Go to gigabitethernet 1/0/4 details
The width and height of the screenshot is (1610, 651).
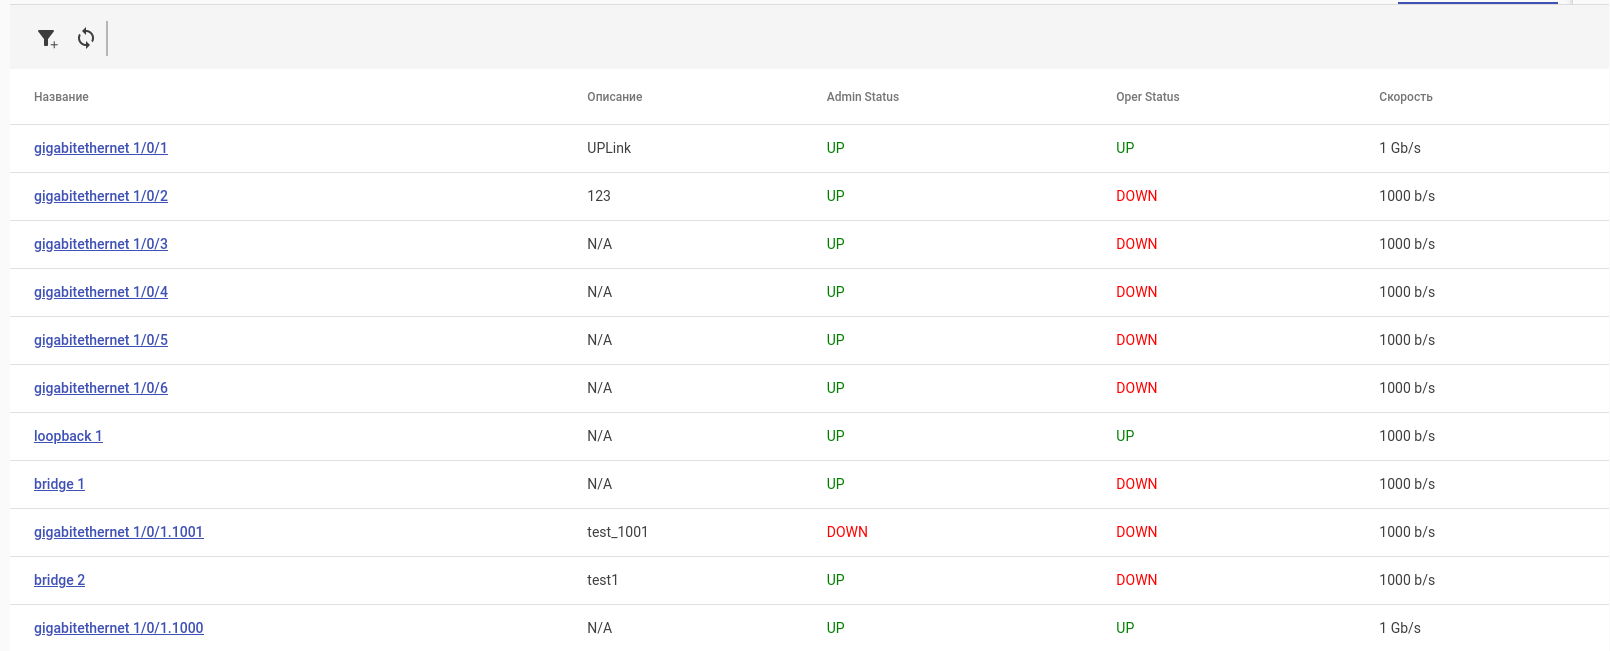coord(101,292)
